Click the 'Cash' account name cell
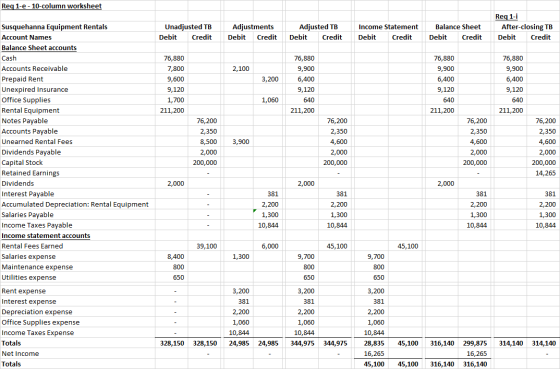The height and width of the screenshot is (369, 560). 9,58
